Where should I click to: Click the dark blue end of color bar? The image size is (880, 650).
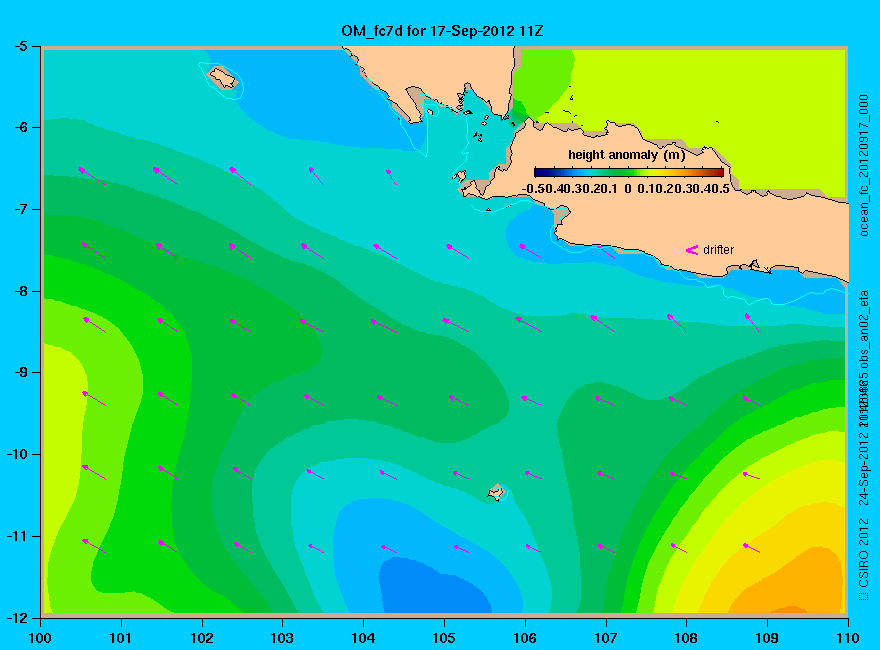(x=538, y=172)
